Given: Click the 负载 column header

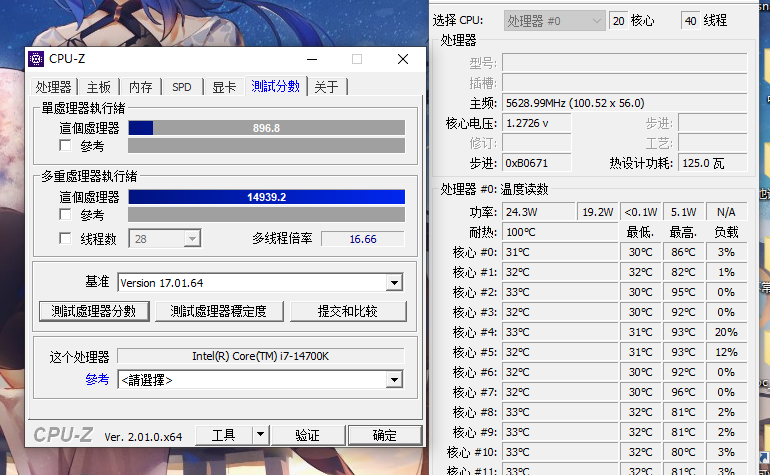Looking at the screenshot, I should (726, 232).
